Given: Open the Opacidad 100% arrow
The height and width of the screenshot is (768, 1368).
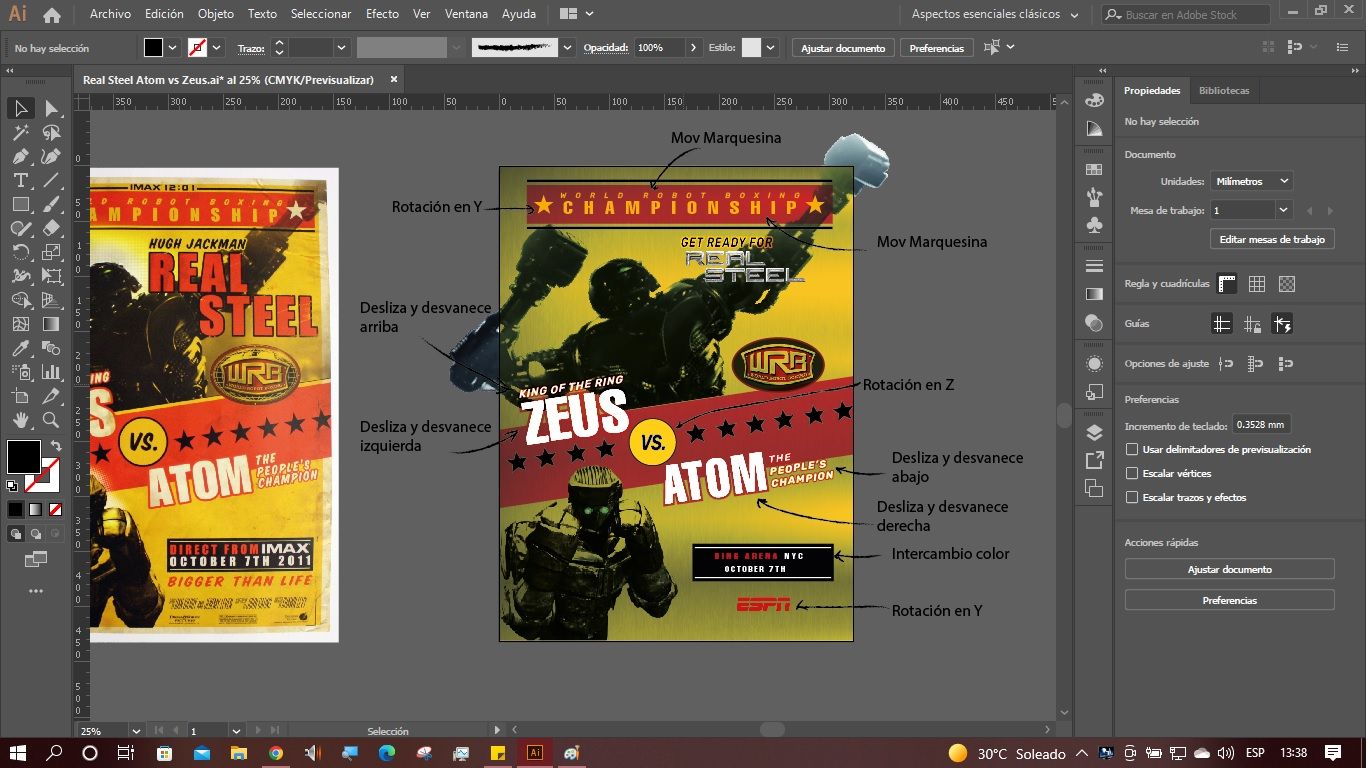Looking at the screenshot, I should 694,48.
